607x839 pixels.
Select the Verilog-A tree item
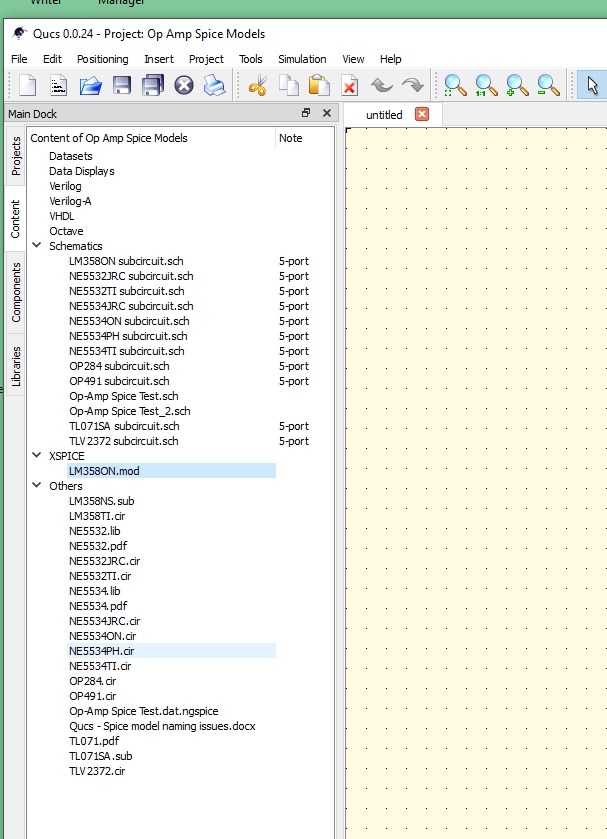70,201
